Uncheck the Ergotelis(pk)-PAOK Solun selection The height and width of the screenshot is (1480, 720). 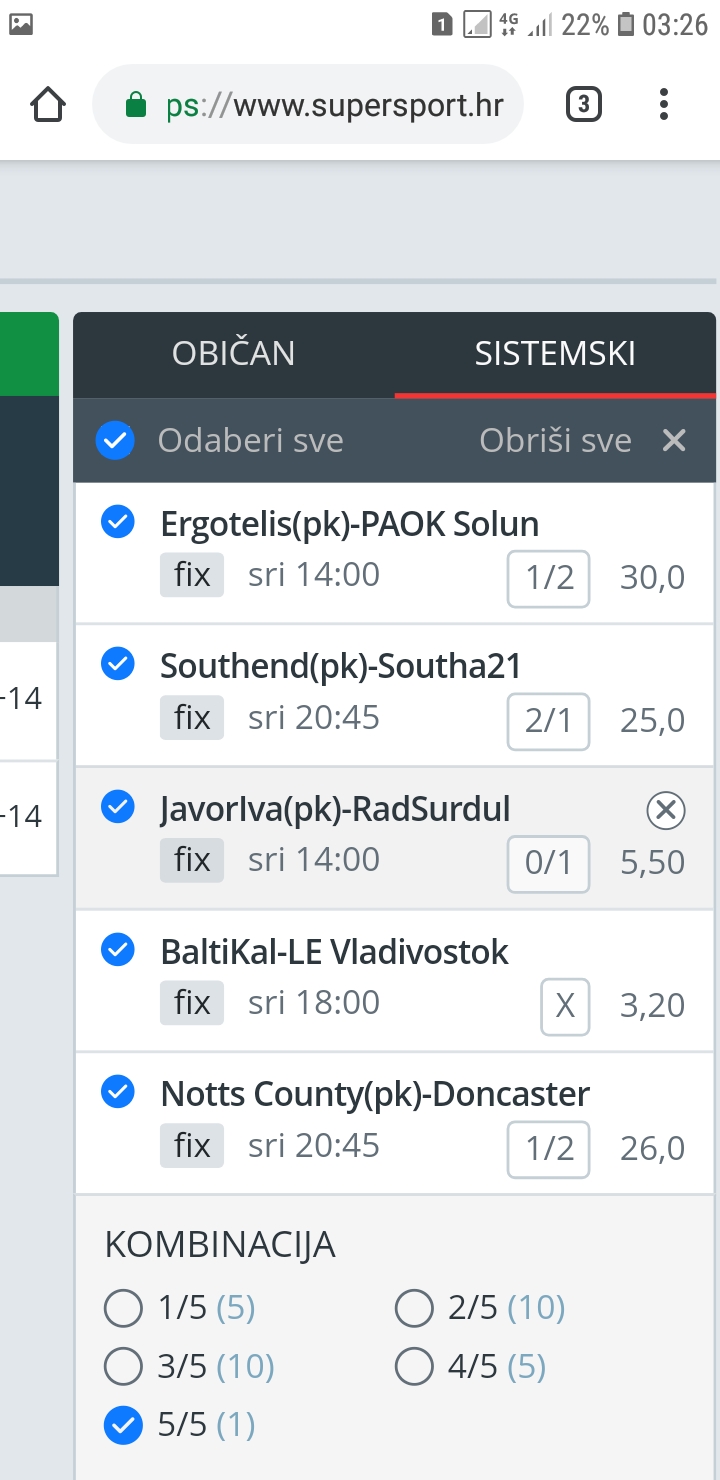[118, 521]
